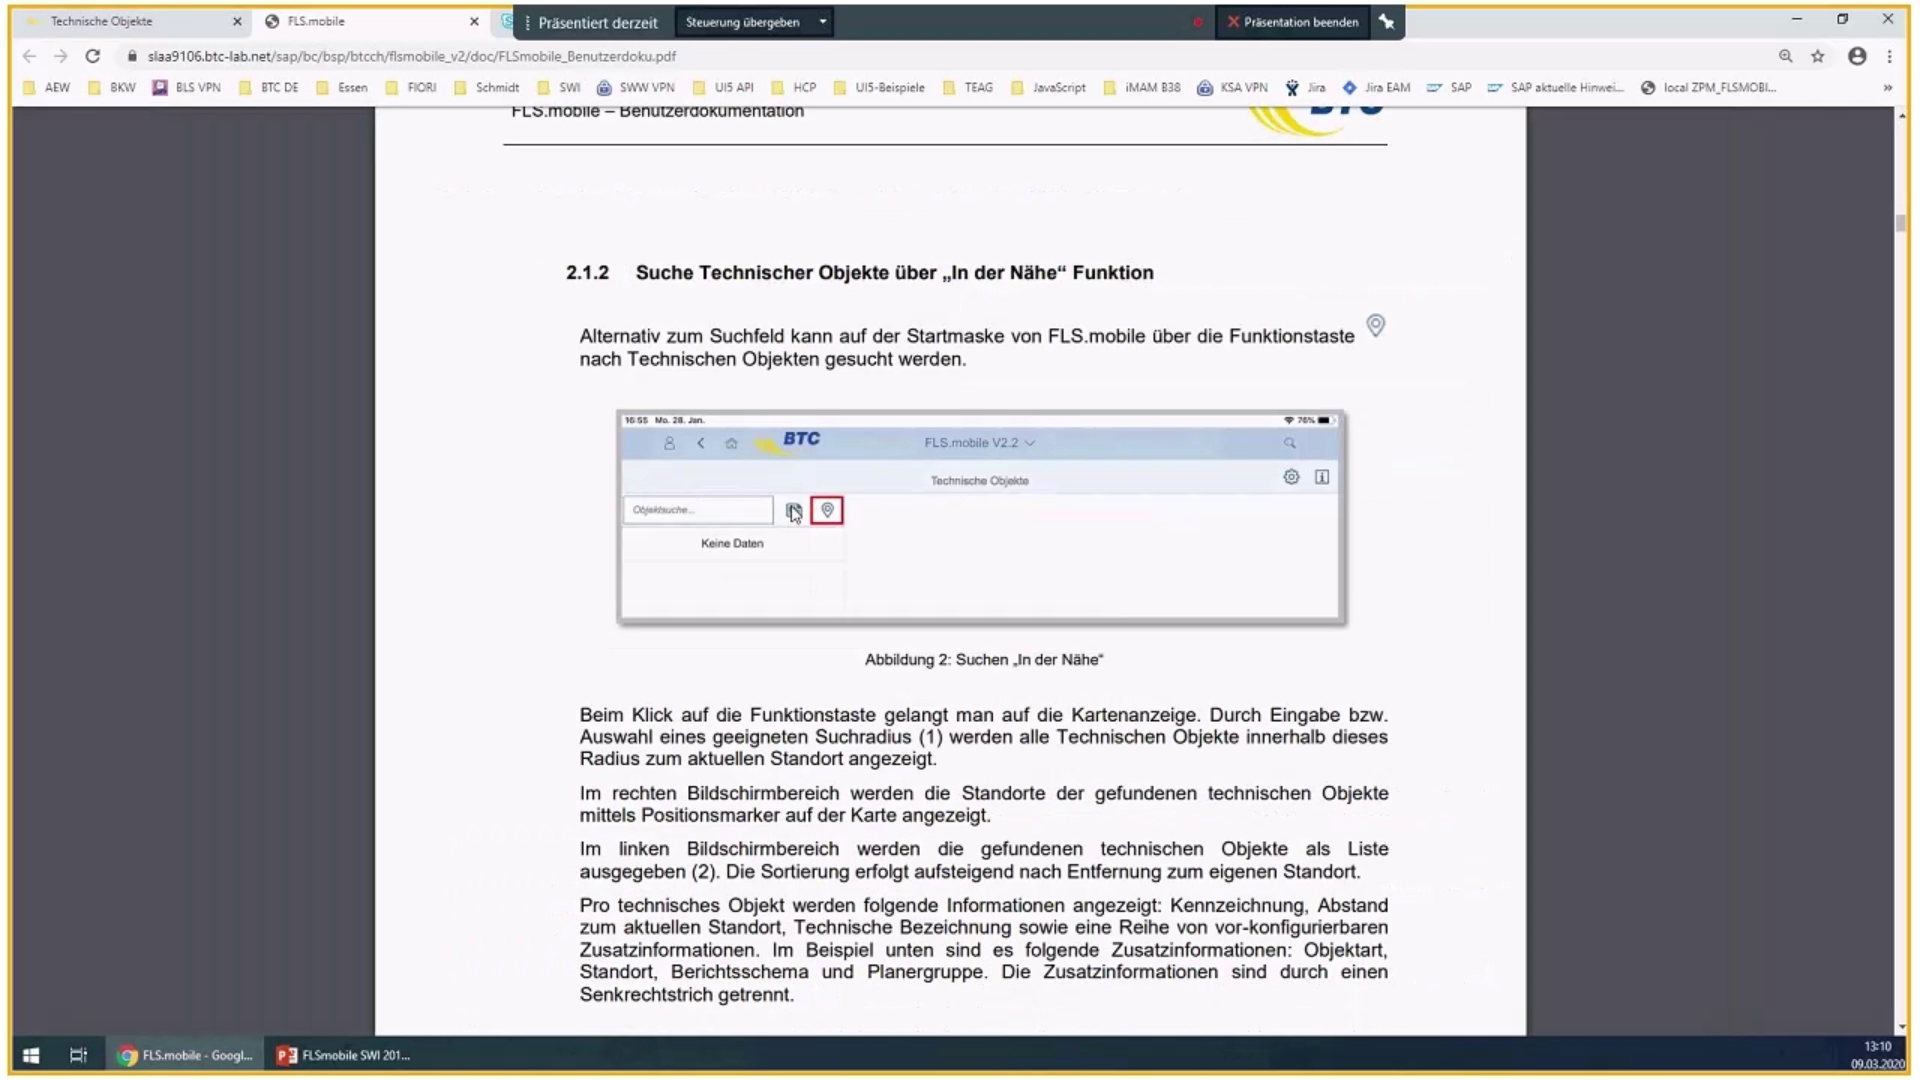The width and height of the screenshot is (1920, 1080).
Task: Pin the presentation toolbar
Action: pos(1387,21)
